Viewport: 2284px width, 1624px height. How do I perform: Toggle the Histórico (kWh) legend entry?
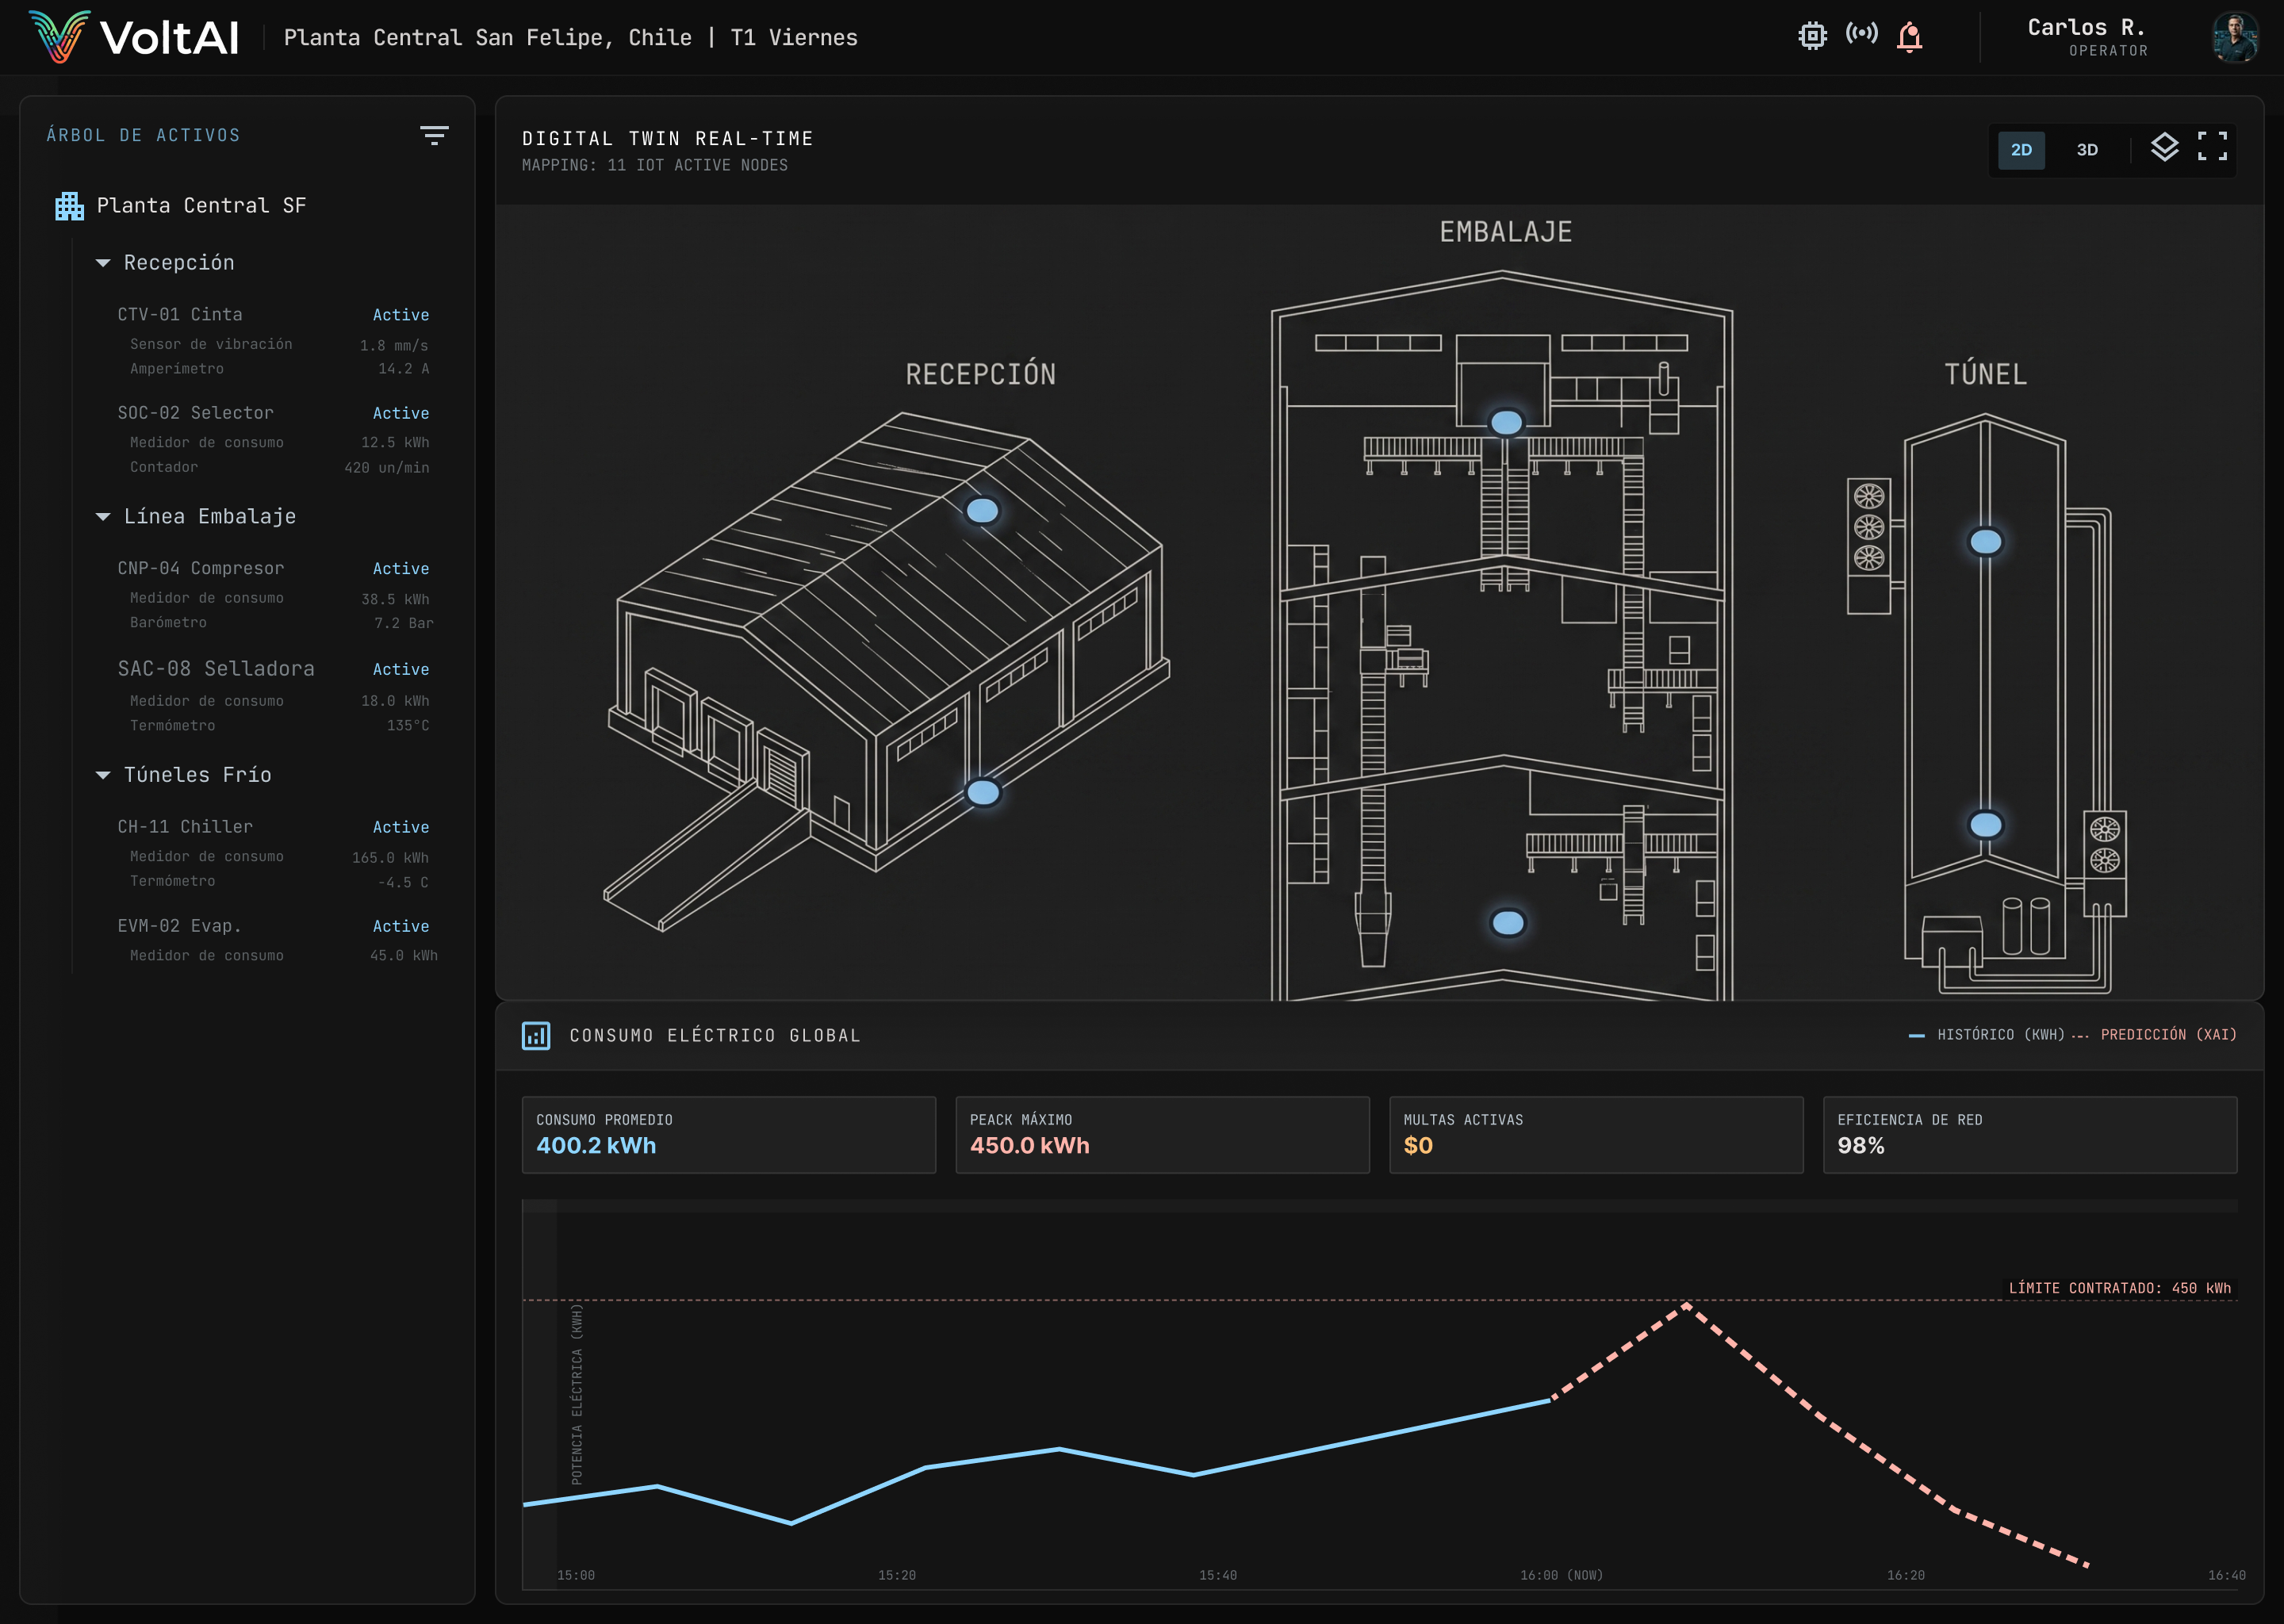coord(1986,1035)
